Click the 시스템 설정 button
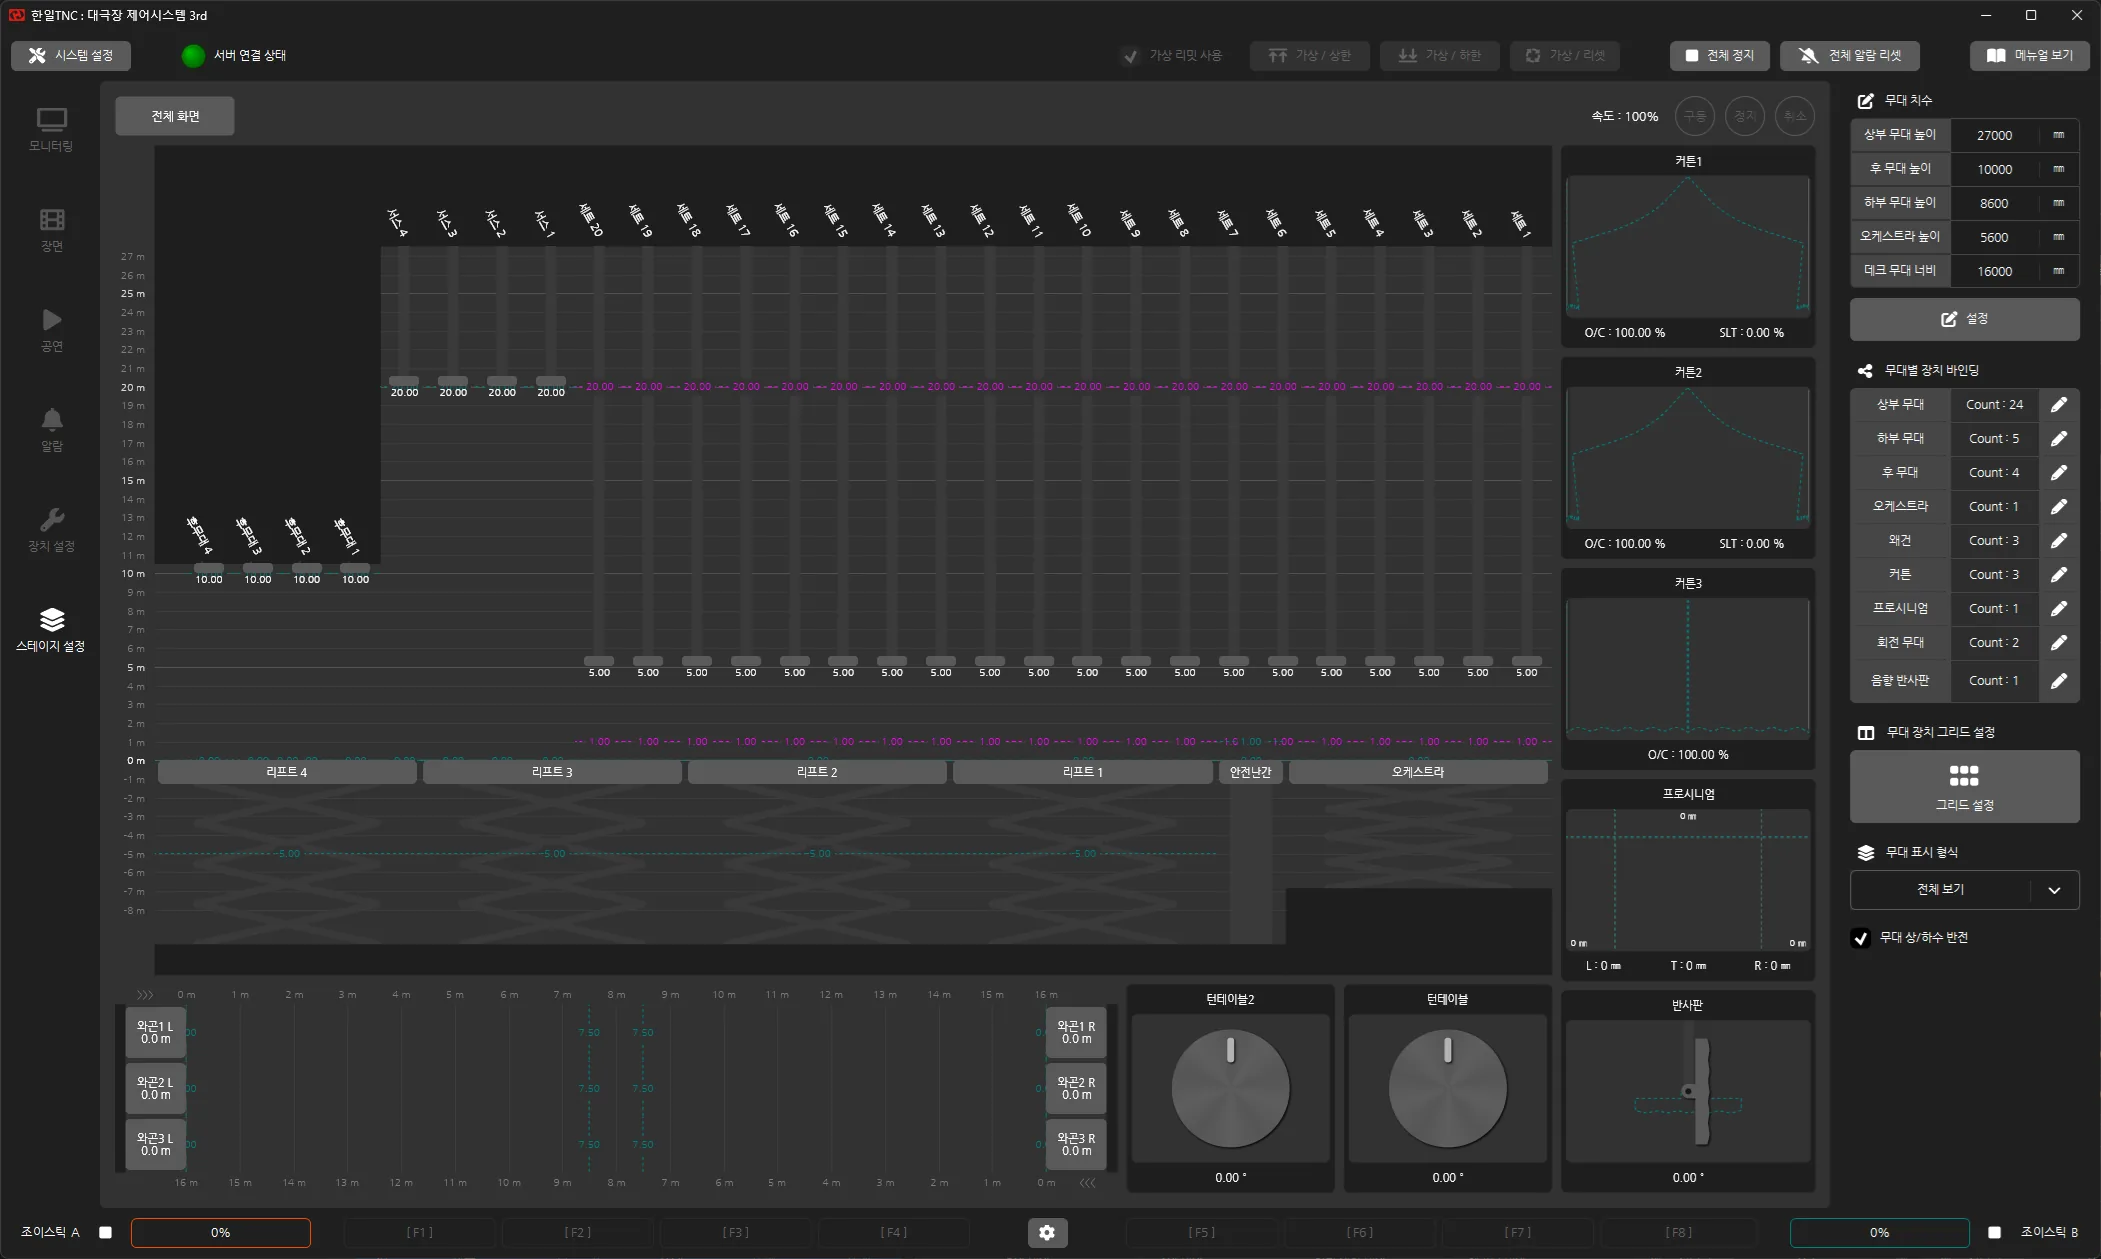The width and height of the screenshot is (2101, 1259). [x=71, y=56]
